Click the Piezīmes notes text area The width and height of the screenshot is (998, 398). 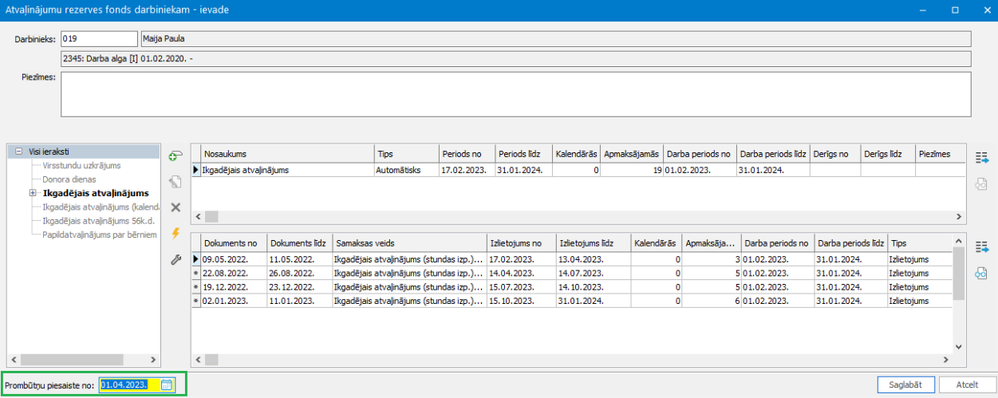[x=516, y=94]
